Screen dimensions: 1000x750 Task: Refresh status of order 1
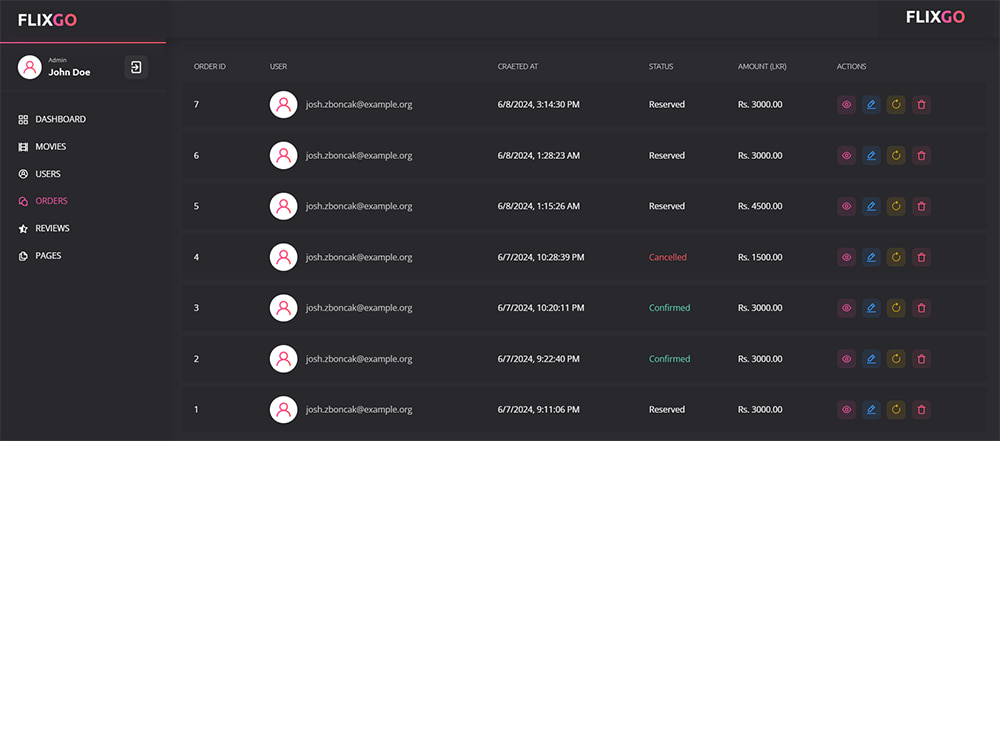pyautogui.click(x=896, y=409)
